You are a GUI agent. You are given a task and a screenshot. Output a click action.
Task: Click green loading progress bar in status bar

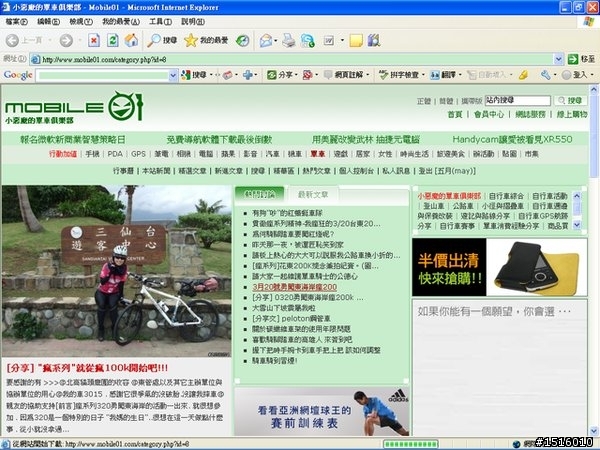pos(411,444)
